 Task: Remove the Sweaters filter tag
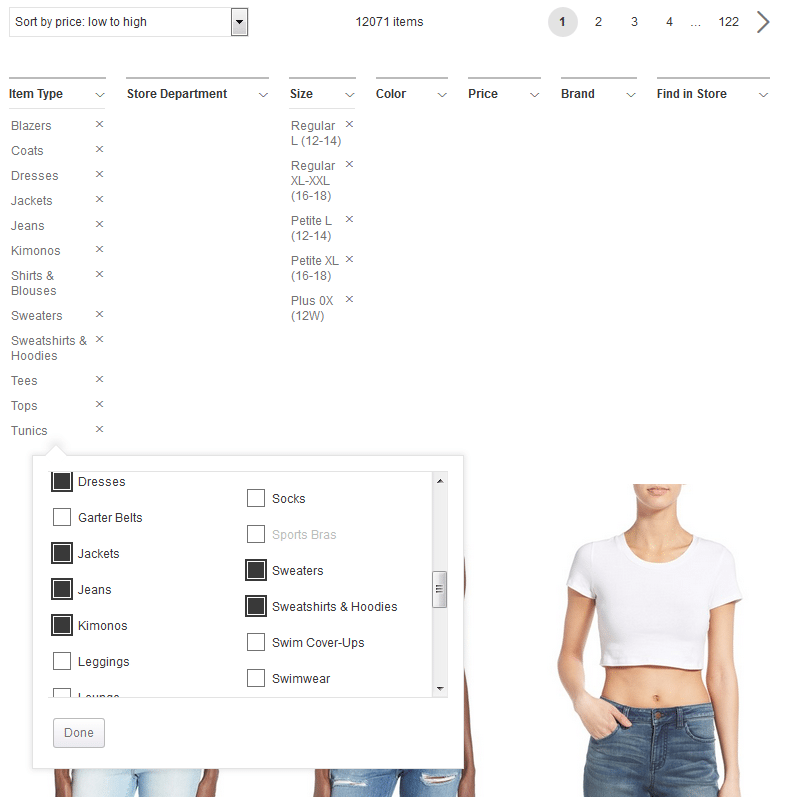[x=100, y=315]
